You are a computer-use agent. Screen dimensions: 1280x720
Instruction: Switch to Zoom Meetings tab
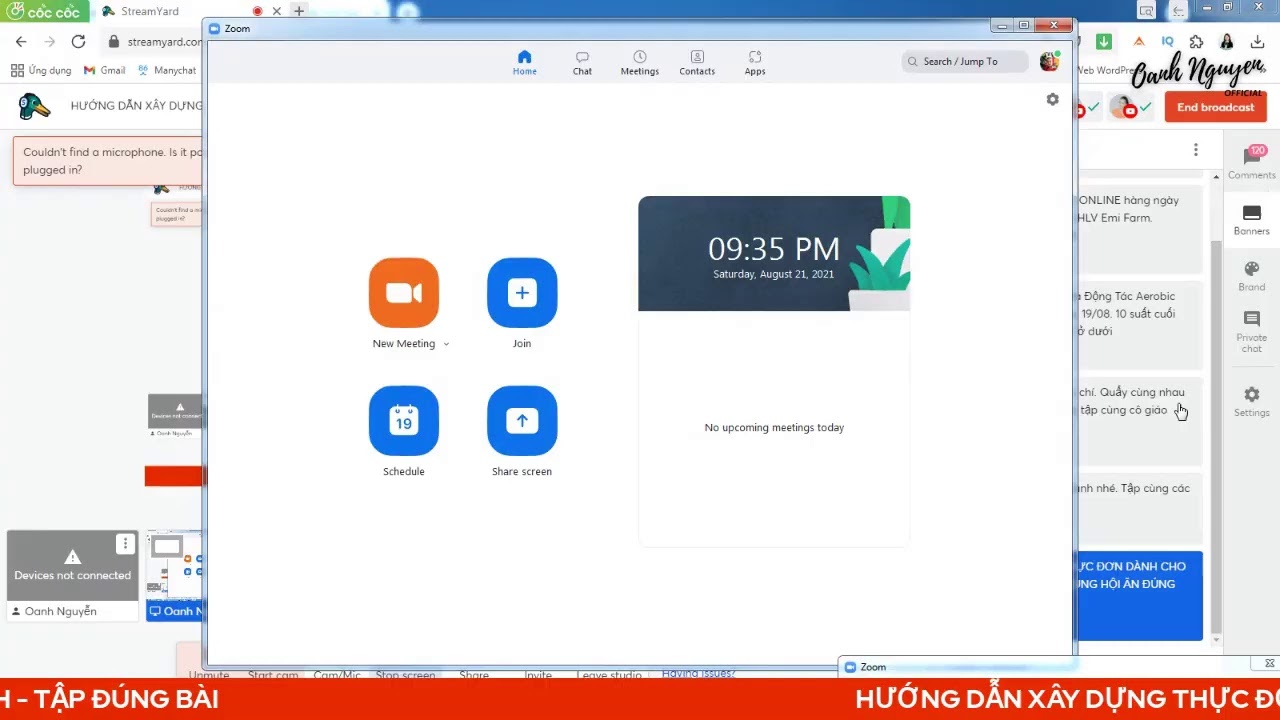pyautogui.click(x=639, y=63)
